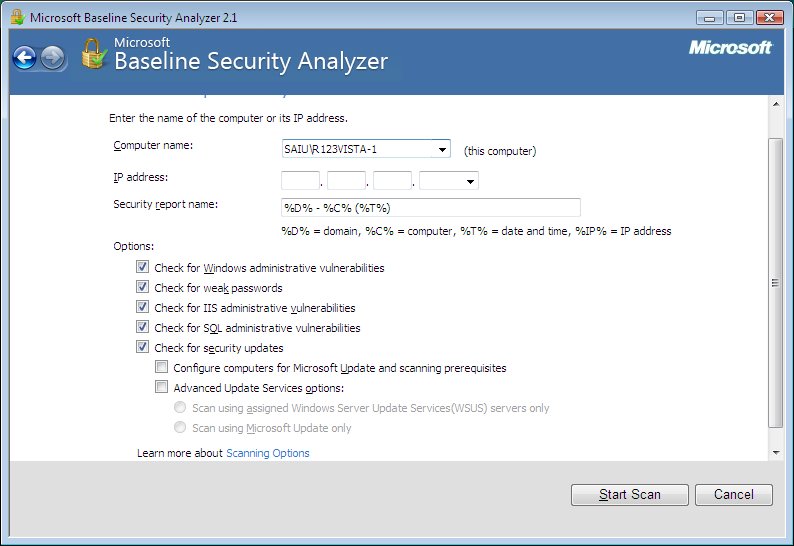This screenshot has width=794, height=546.
Task: Open the IP address last octet dropdown
Action: pos(470,181)
